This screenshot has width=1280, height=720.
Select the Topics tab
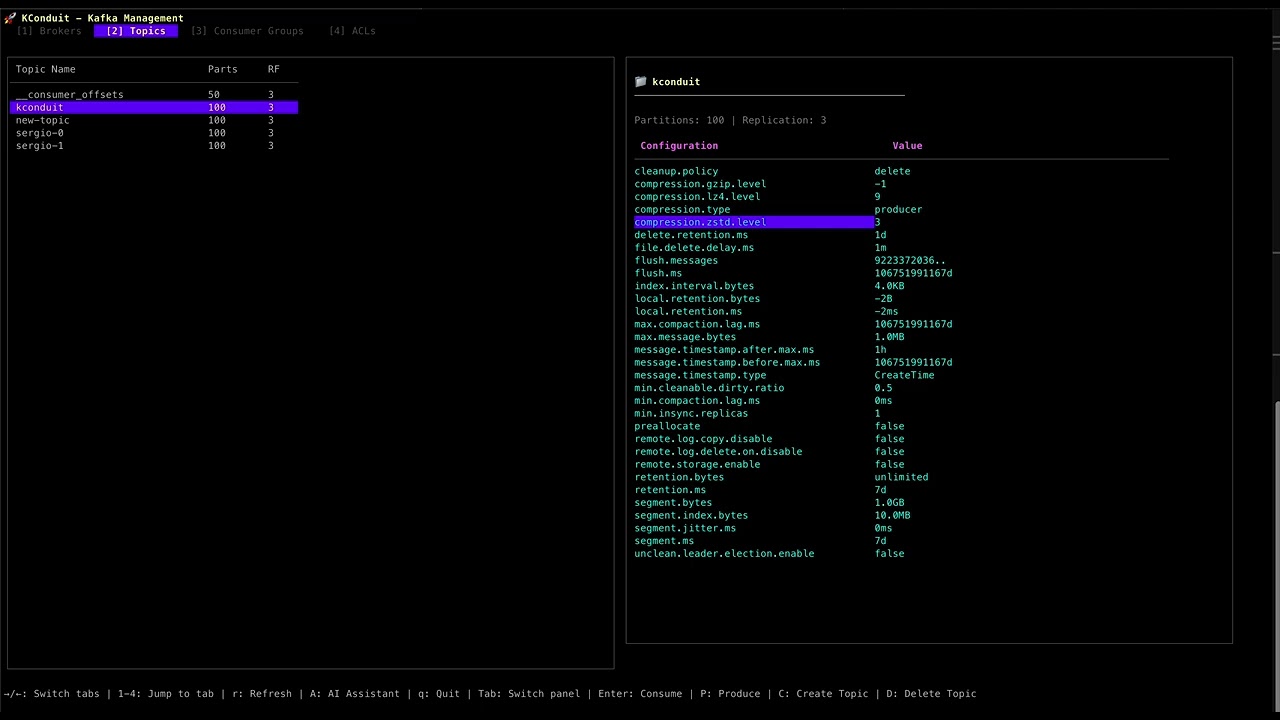(136, 31)
